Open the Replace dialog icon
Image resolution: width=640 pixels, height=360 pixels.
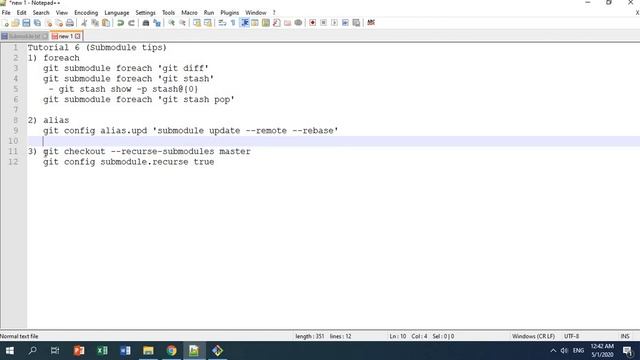tap(157, 23)
